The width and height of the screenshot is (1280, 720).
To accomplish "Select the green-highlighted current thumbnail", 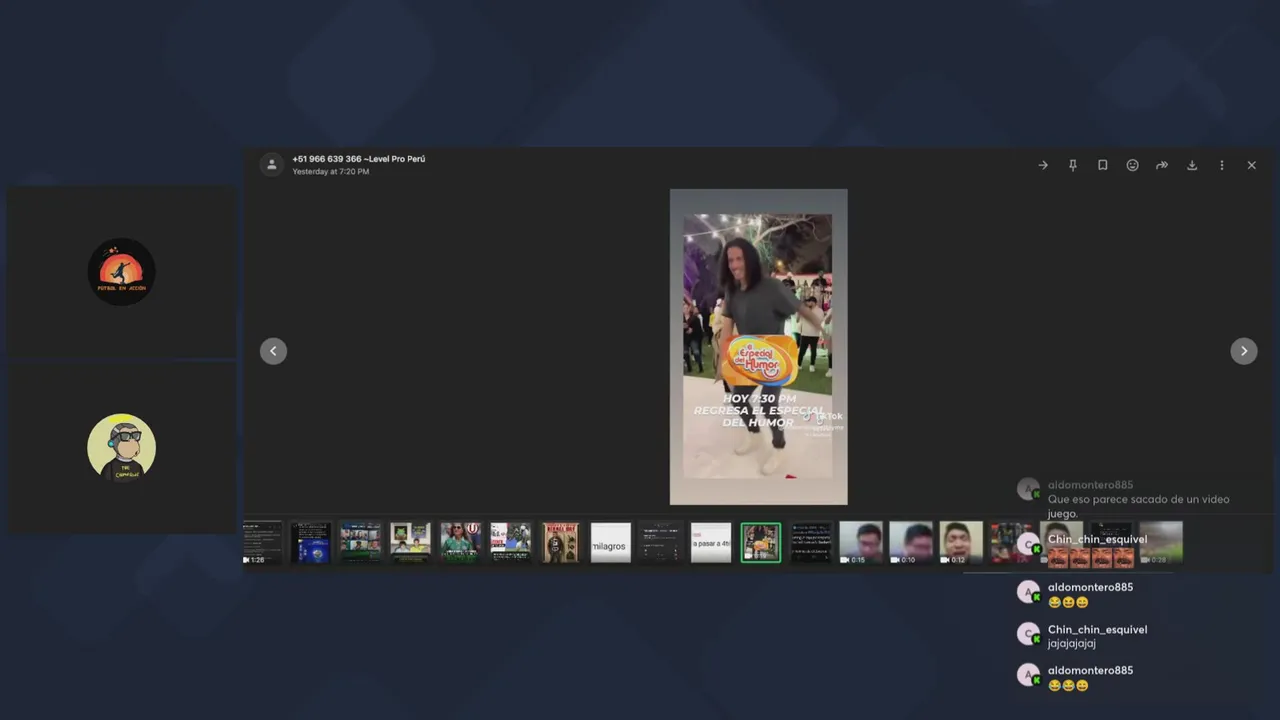I will [x=761, y=543].
